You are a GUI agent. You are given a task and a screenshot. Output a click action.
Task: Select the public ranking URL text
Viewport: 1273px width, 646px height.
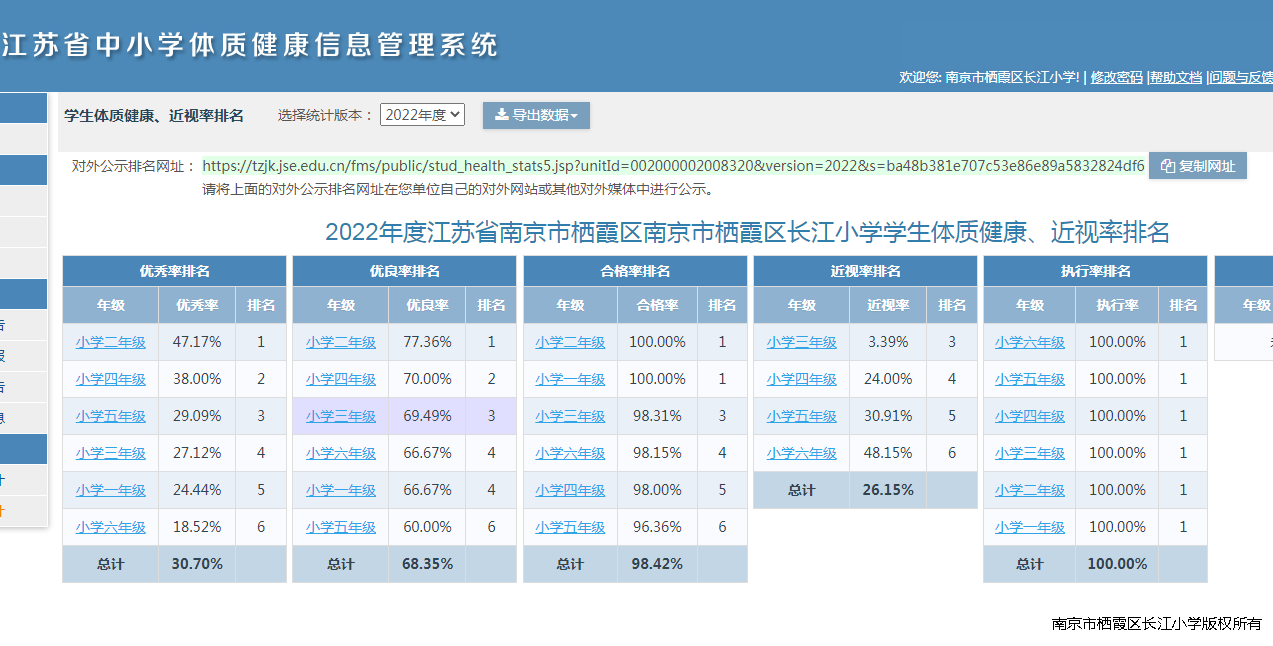674,165
